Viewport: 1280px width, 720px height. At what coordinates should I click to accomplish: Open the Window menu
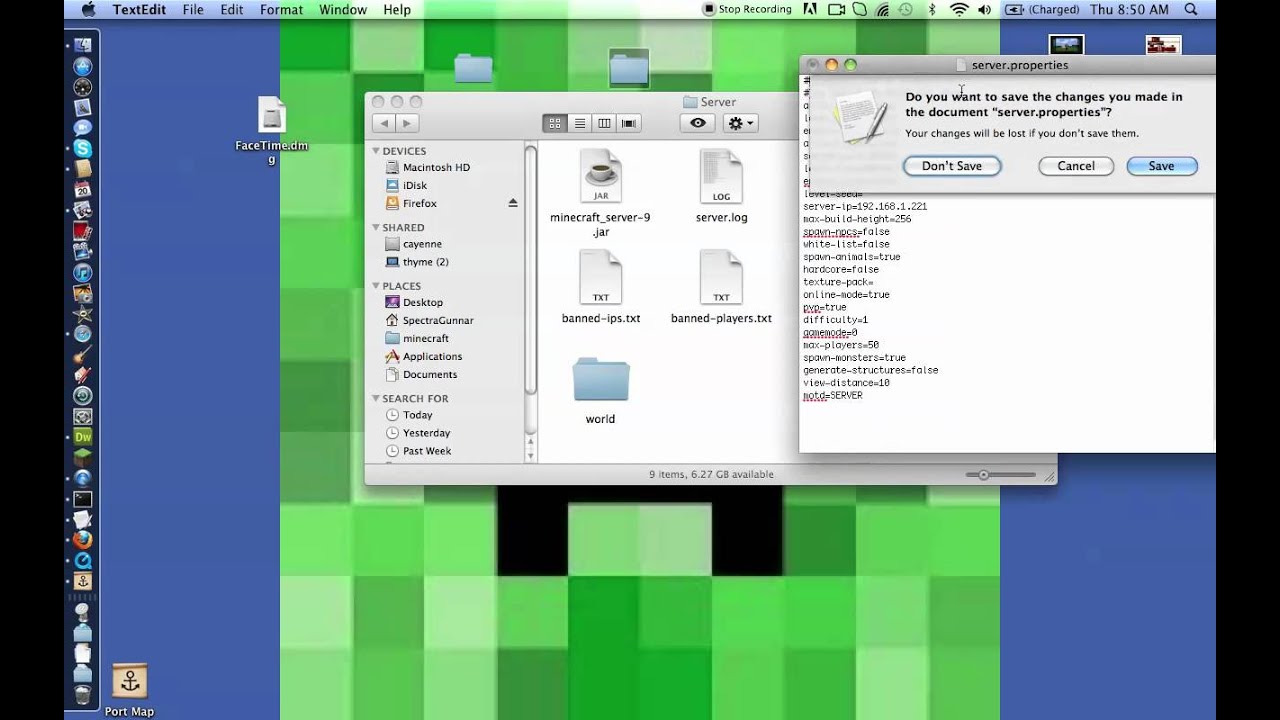[x=343, y=9]
